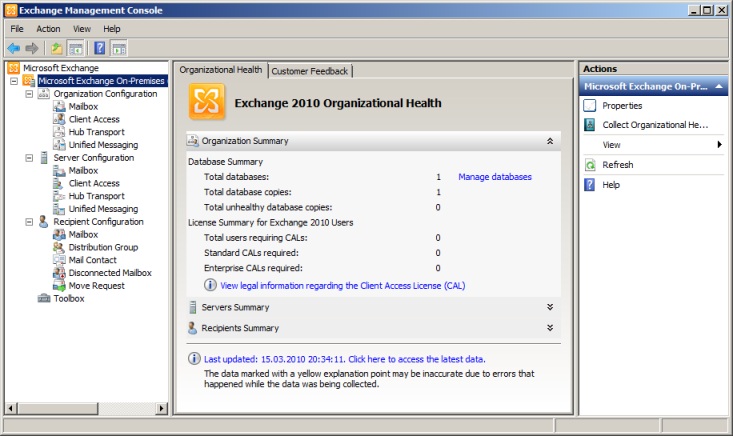
Task: Click the green Refresh icon in Actions
Action: [x=590, y=165]
